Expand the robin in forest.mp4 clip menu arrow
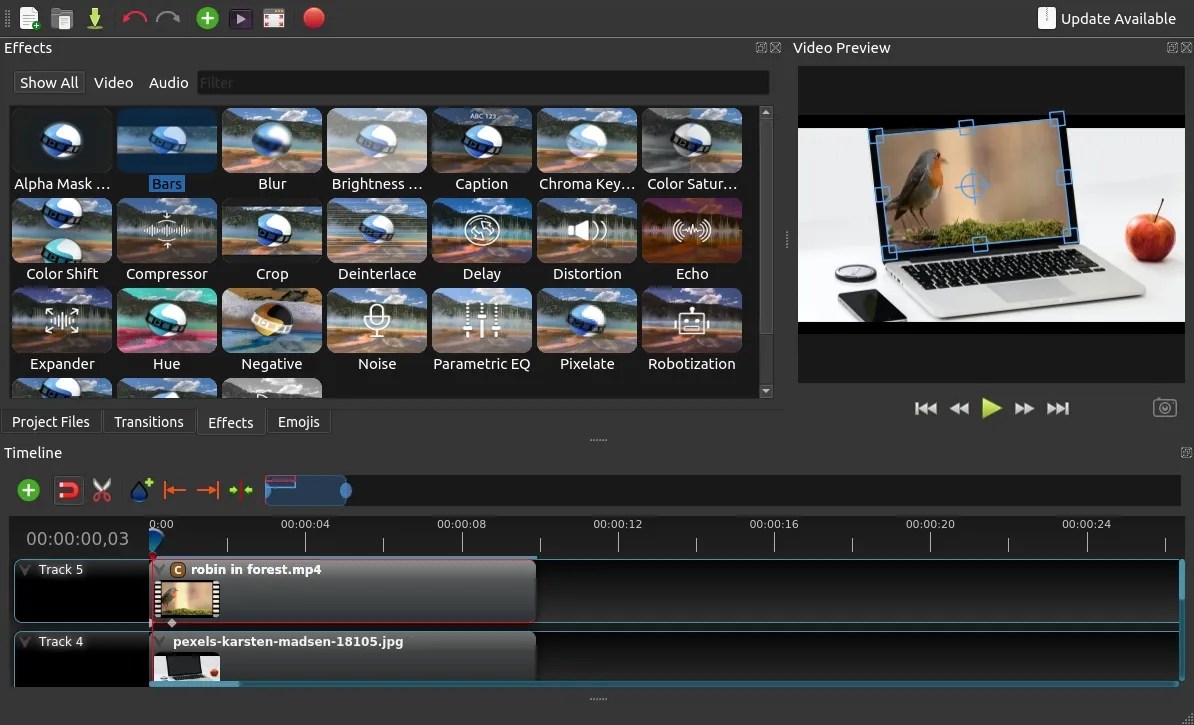The width and height of the screenshot is (1194, 725). 159,569
